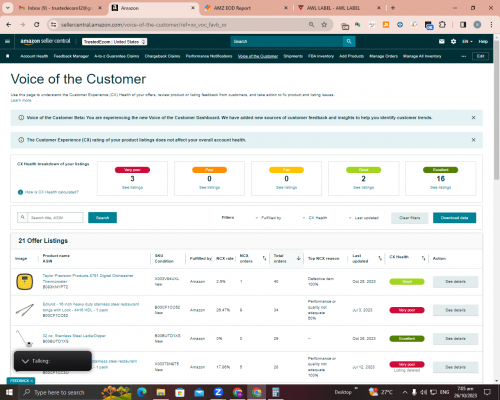Show hidden system tray icons chevron
Viewport: 500px width, 400px height.
[x=405, y=392]
